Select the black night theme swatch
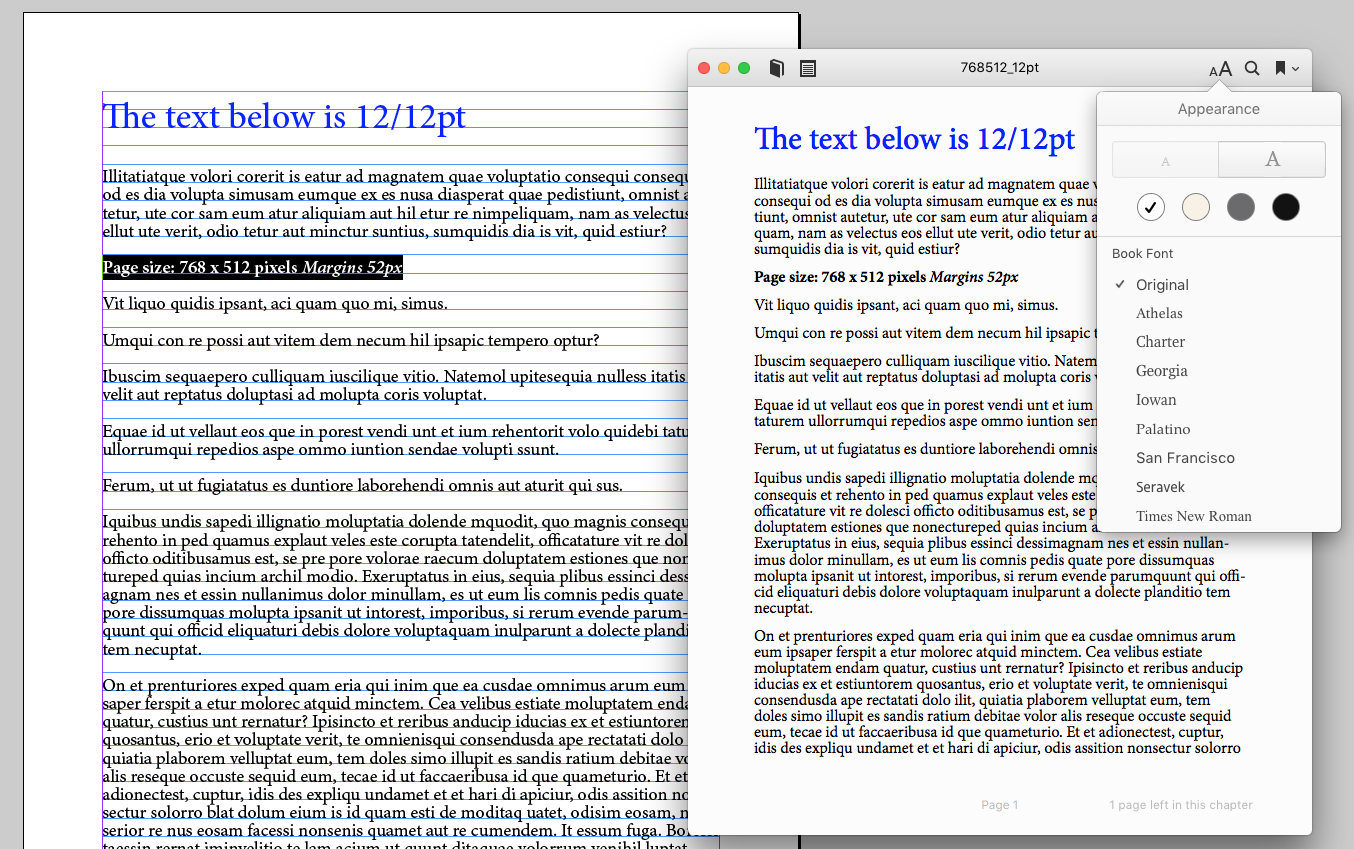This screenshot has width=1354, height=849. (x=1286, y=207)
